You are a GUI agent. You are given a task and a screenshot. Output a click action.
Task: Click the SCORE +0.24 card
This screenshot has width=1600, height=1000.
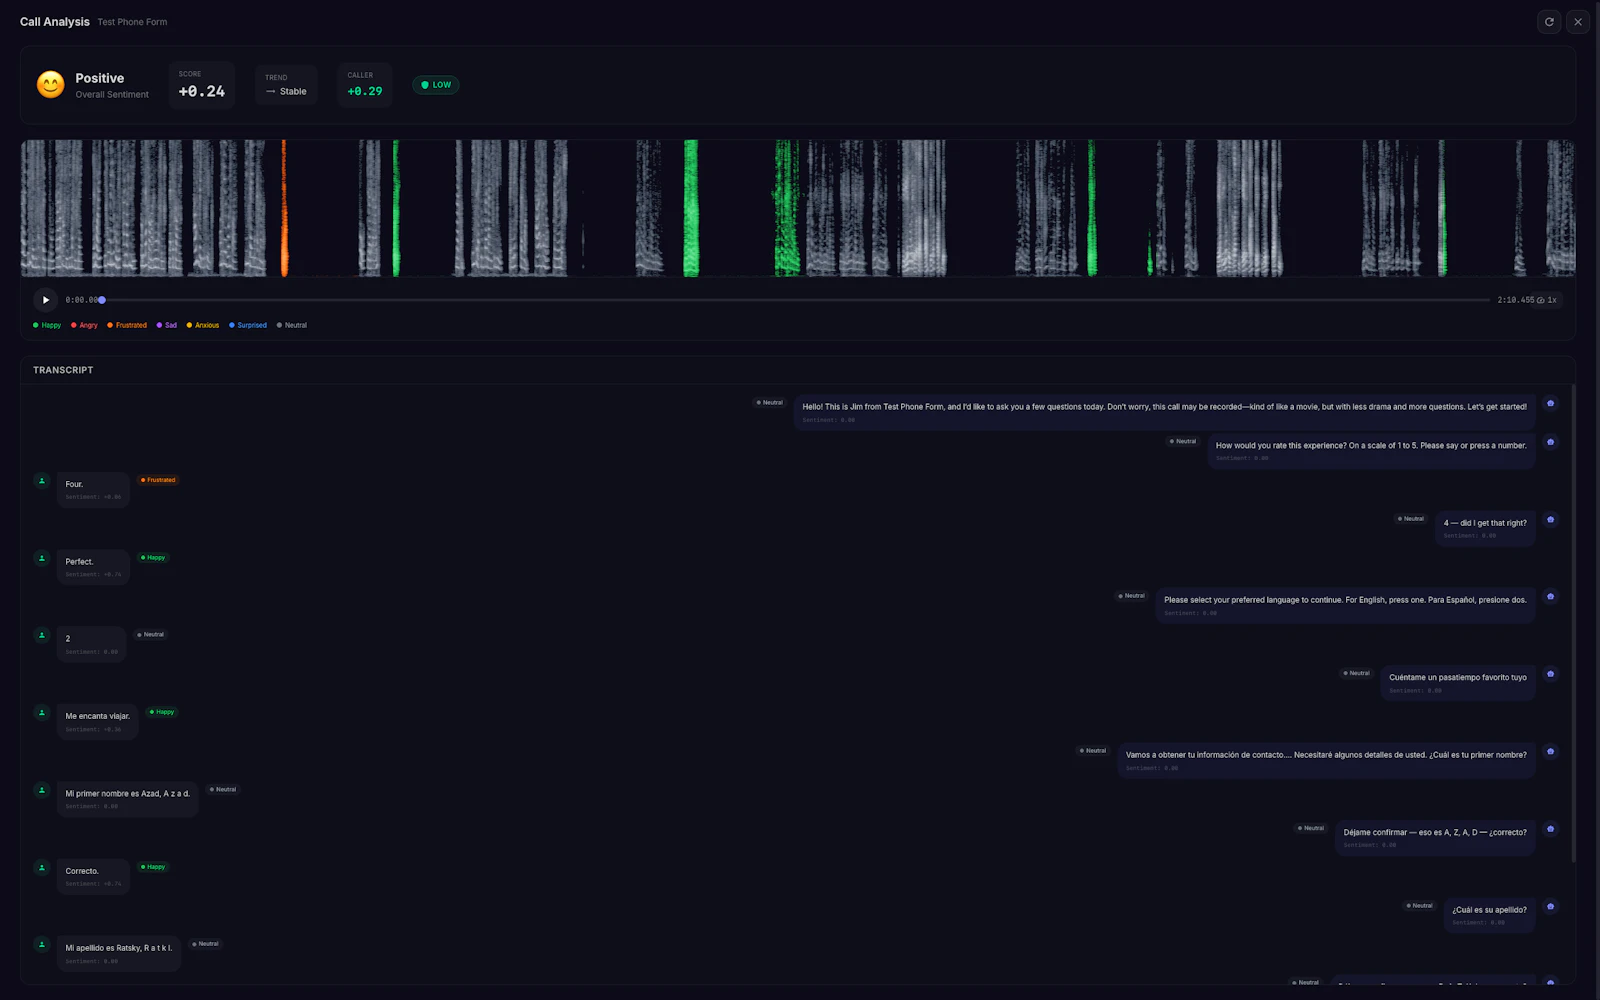tap(202, 85)
